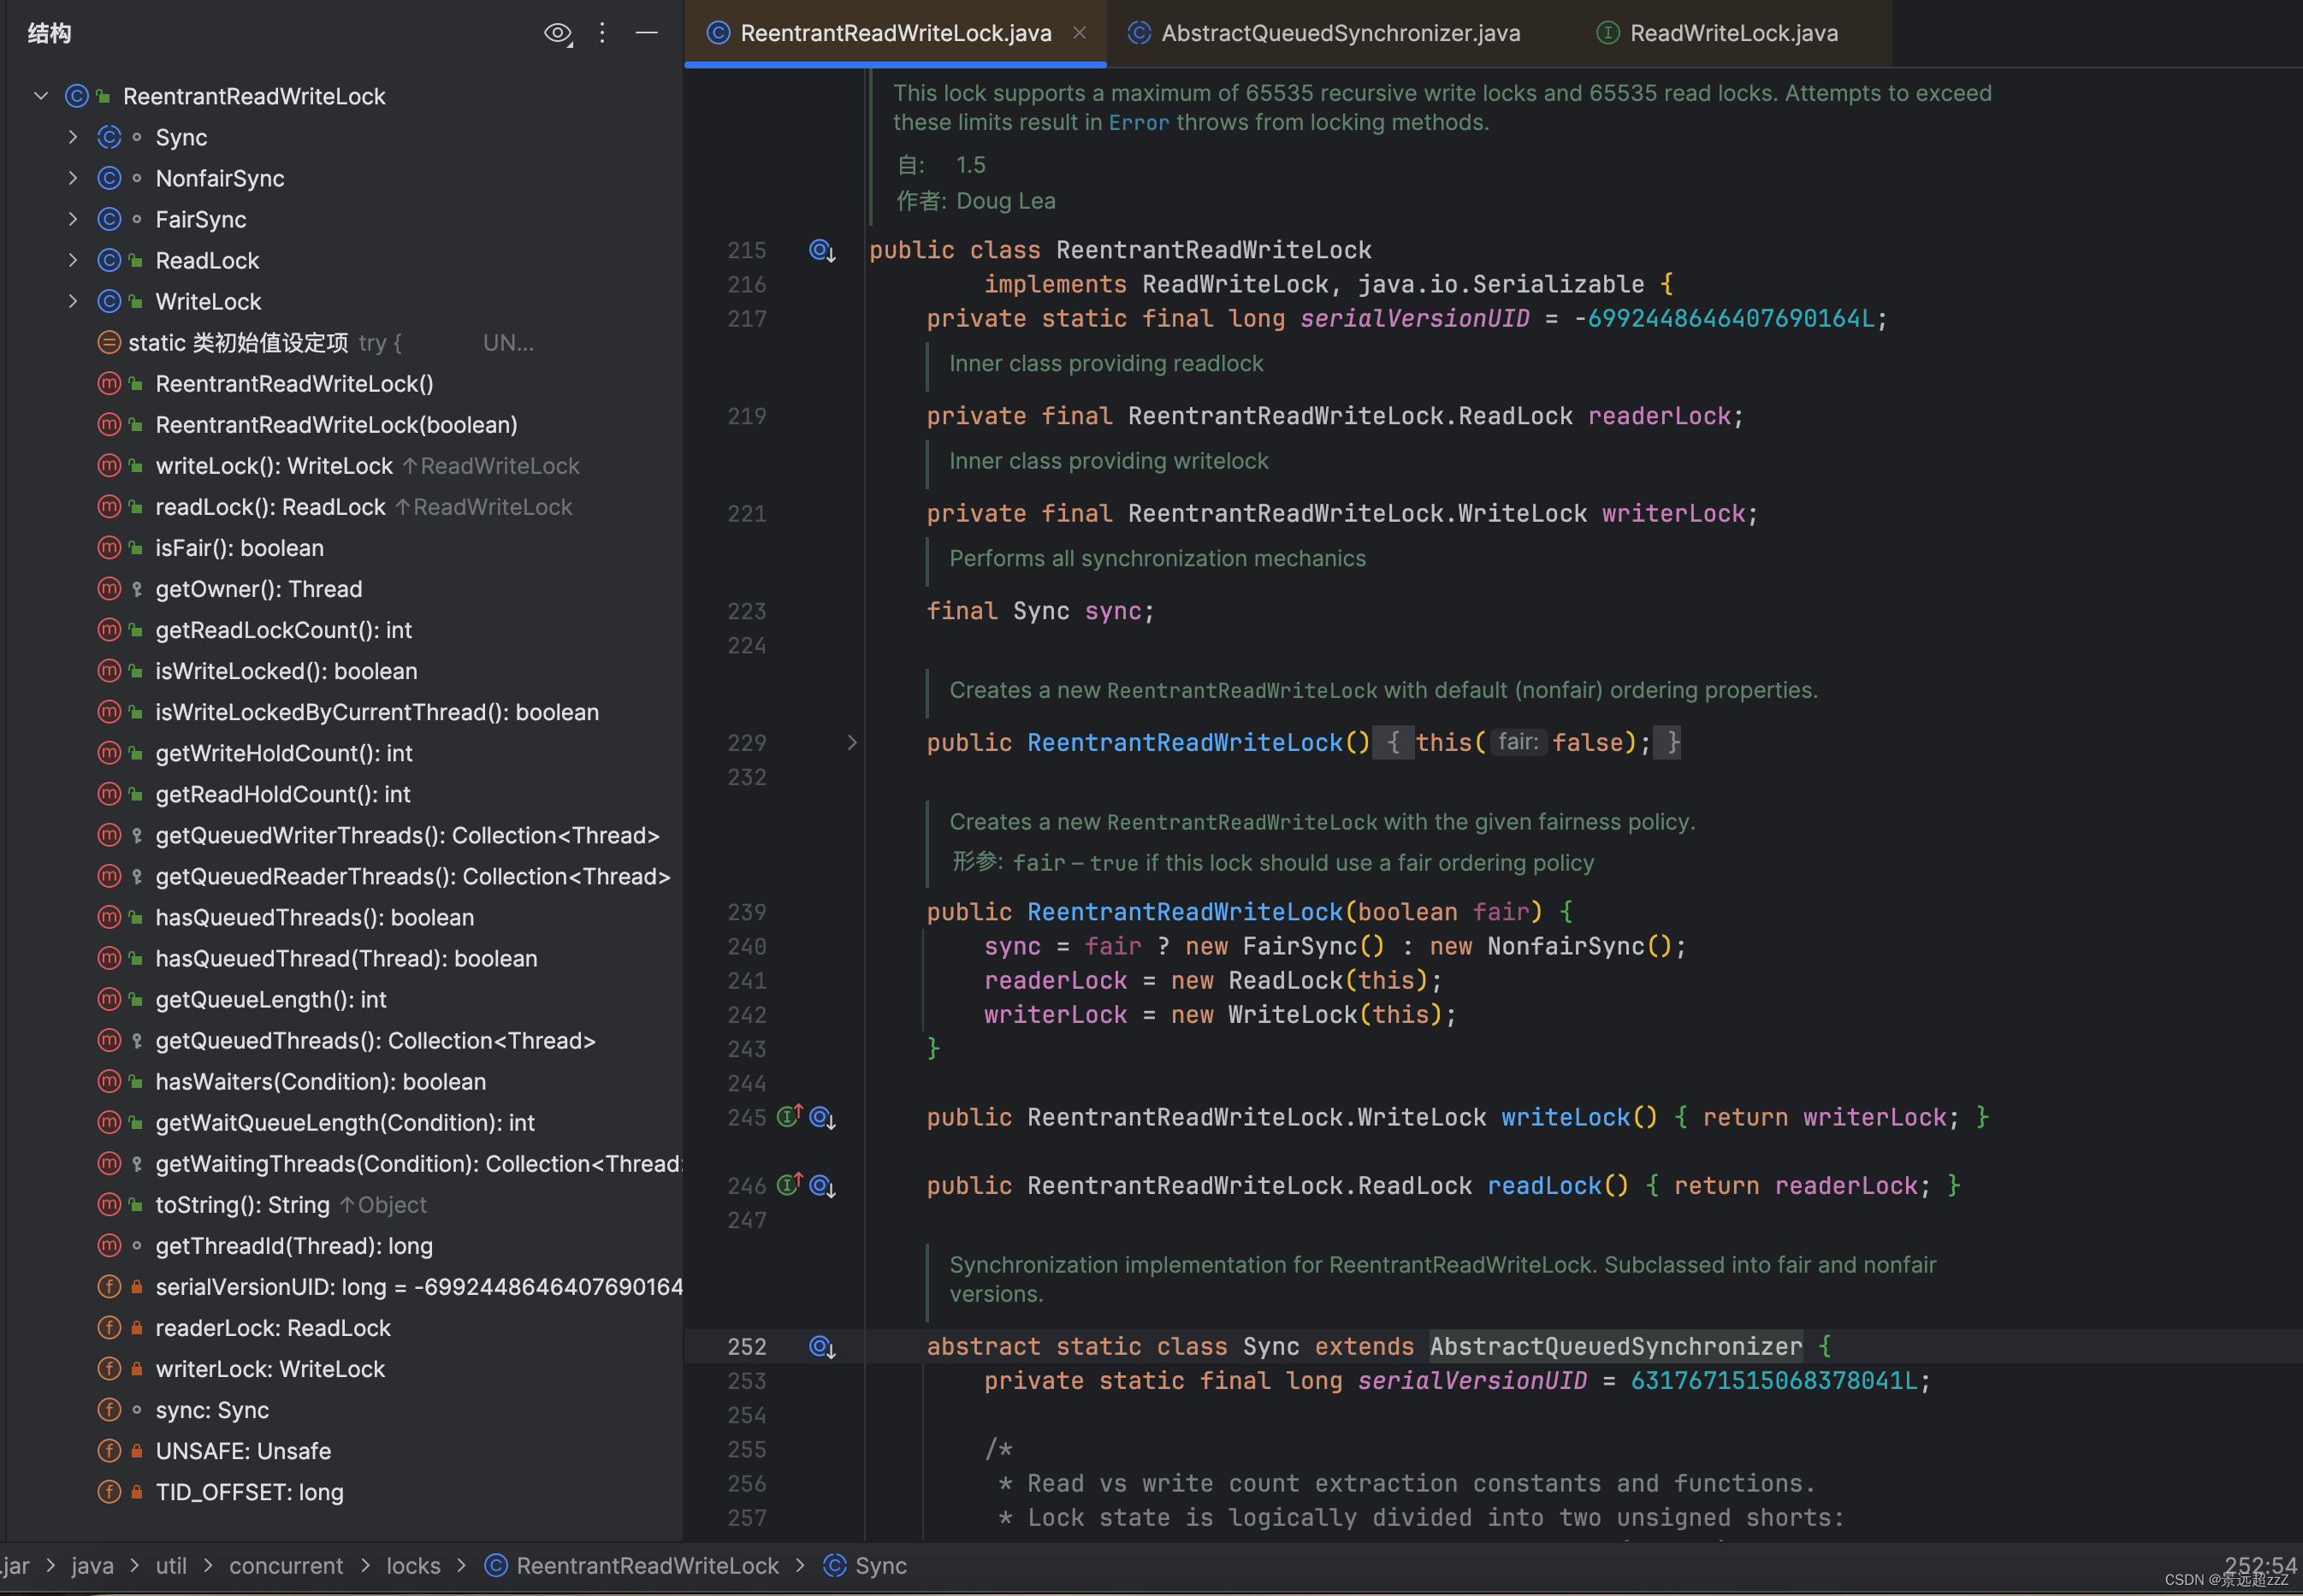This screenshot has height=1596, width=2303.
Task: Open the Structure panel three-dot options menu
Action: [x=602, y=33]
